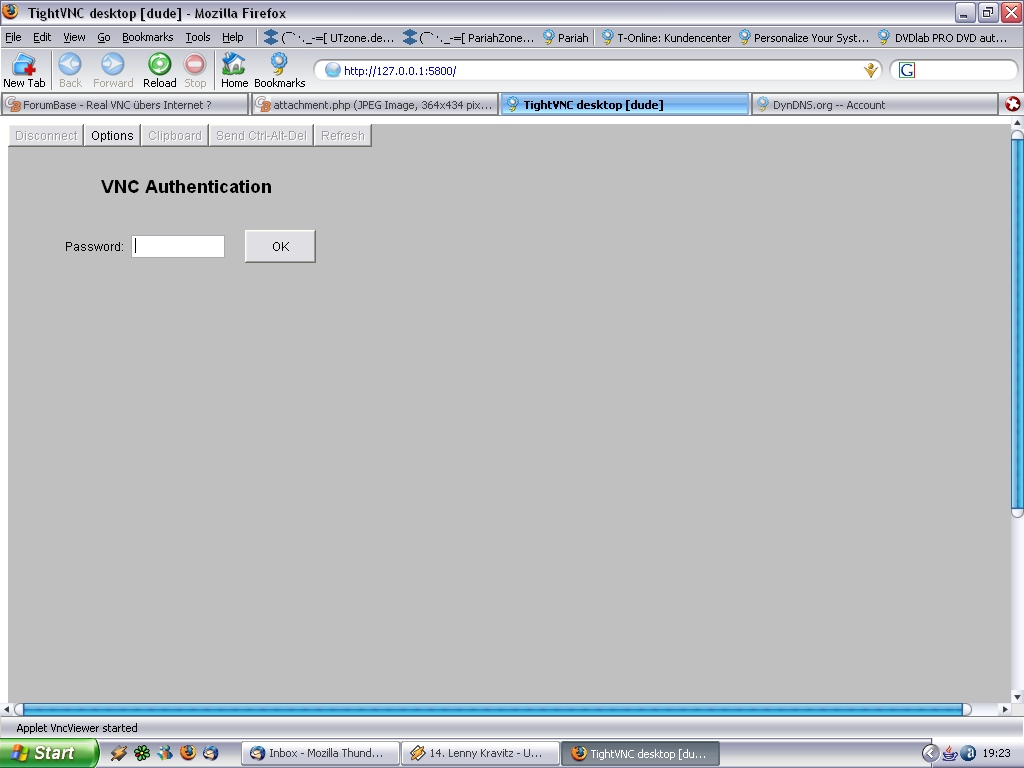Open the VNC Options button
The width and height of the screenshot is (1024, 768).
pos(112,136)
